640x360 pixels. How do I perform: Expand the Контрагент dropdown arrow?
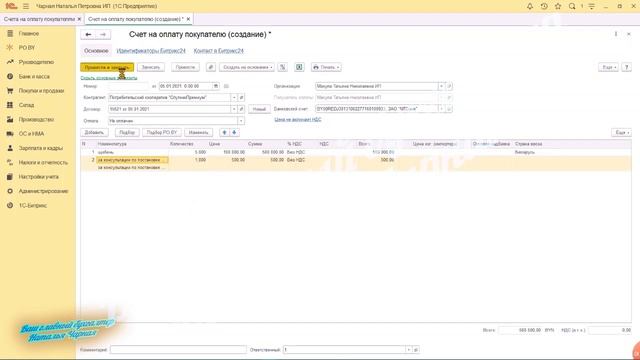234,98
